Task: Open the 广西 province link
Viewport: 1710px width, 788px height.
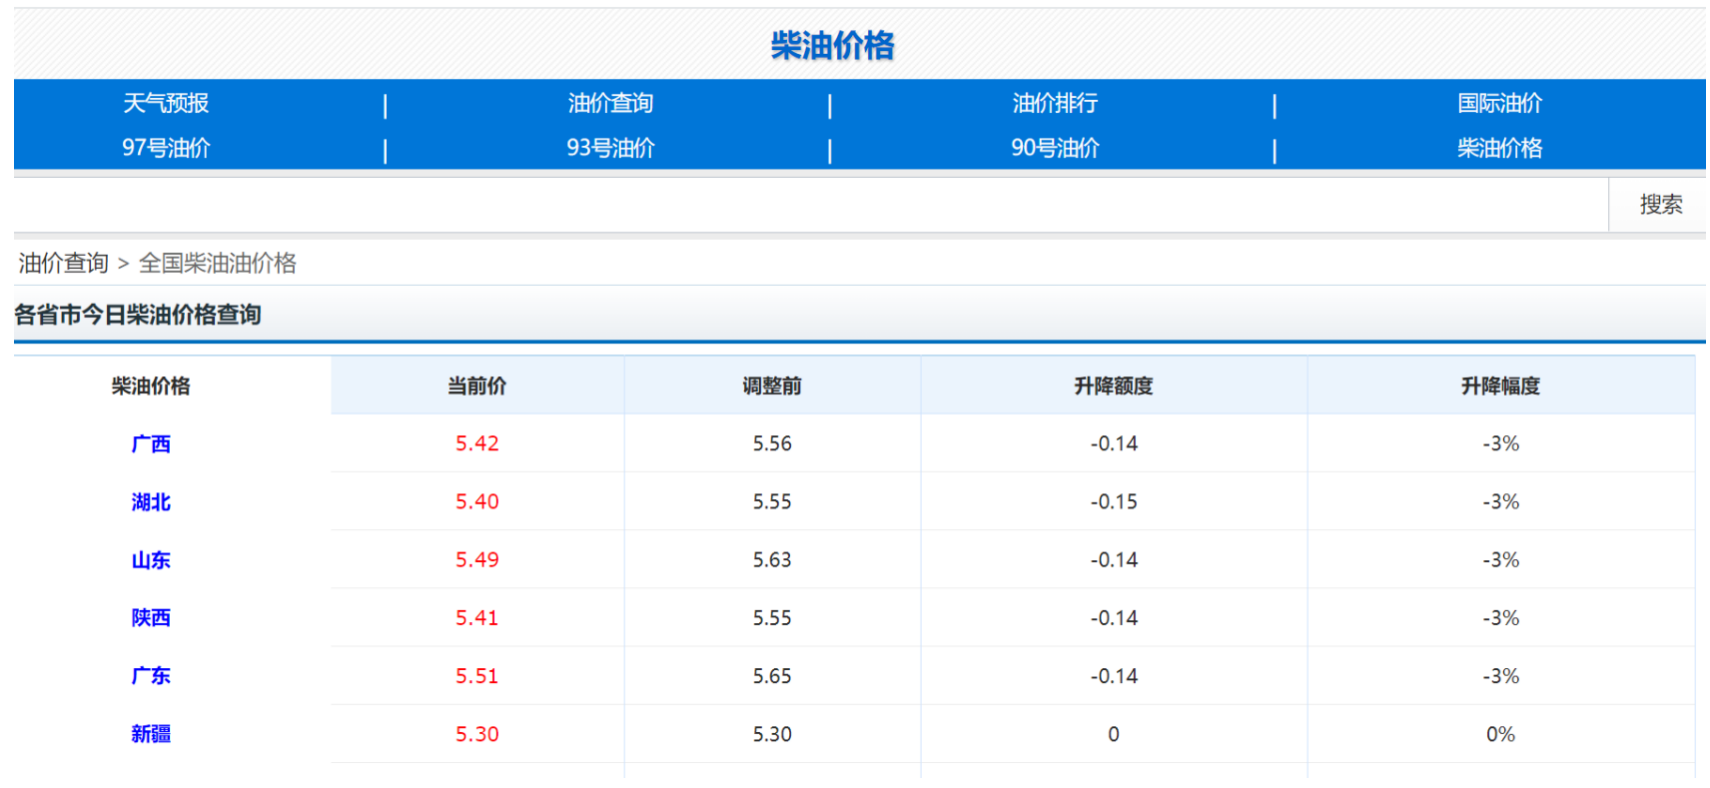Action: point(151,444)
